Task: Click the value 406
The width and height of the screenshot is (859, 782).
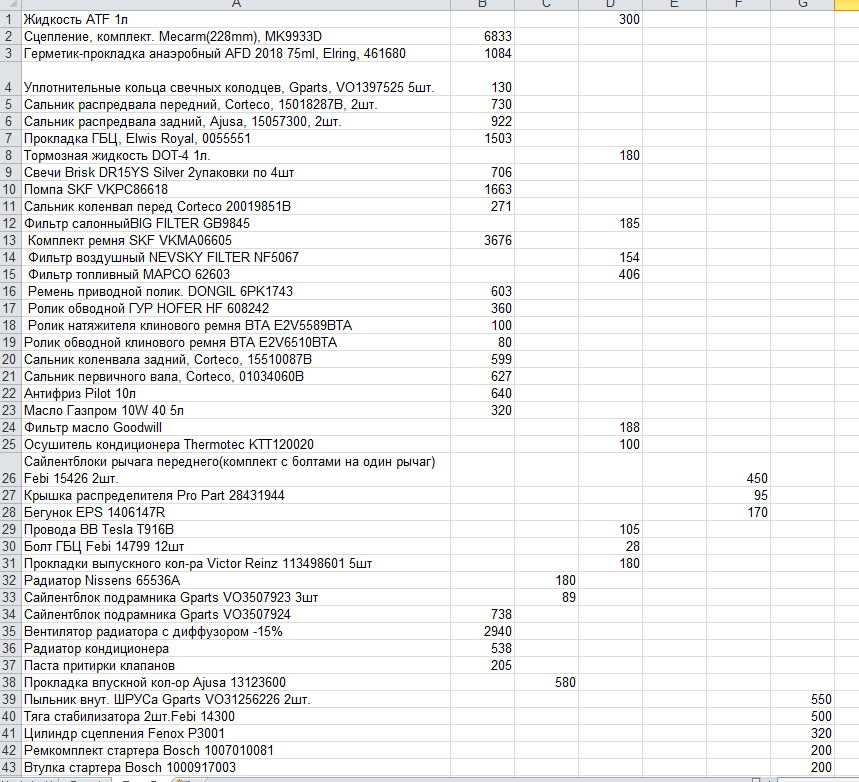Action: pyautogui.click(x=629, y=274)
